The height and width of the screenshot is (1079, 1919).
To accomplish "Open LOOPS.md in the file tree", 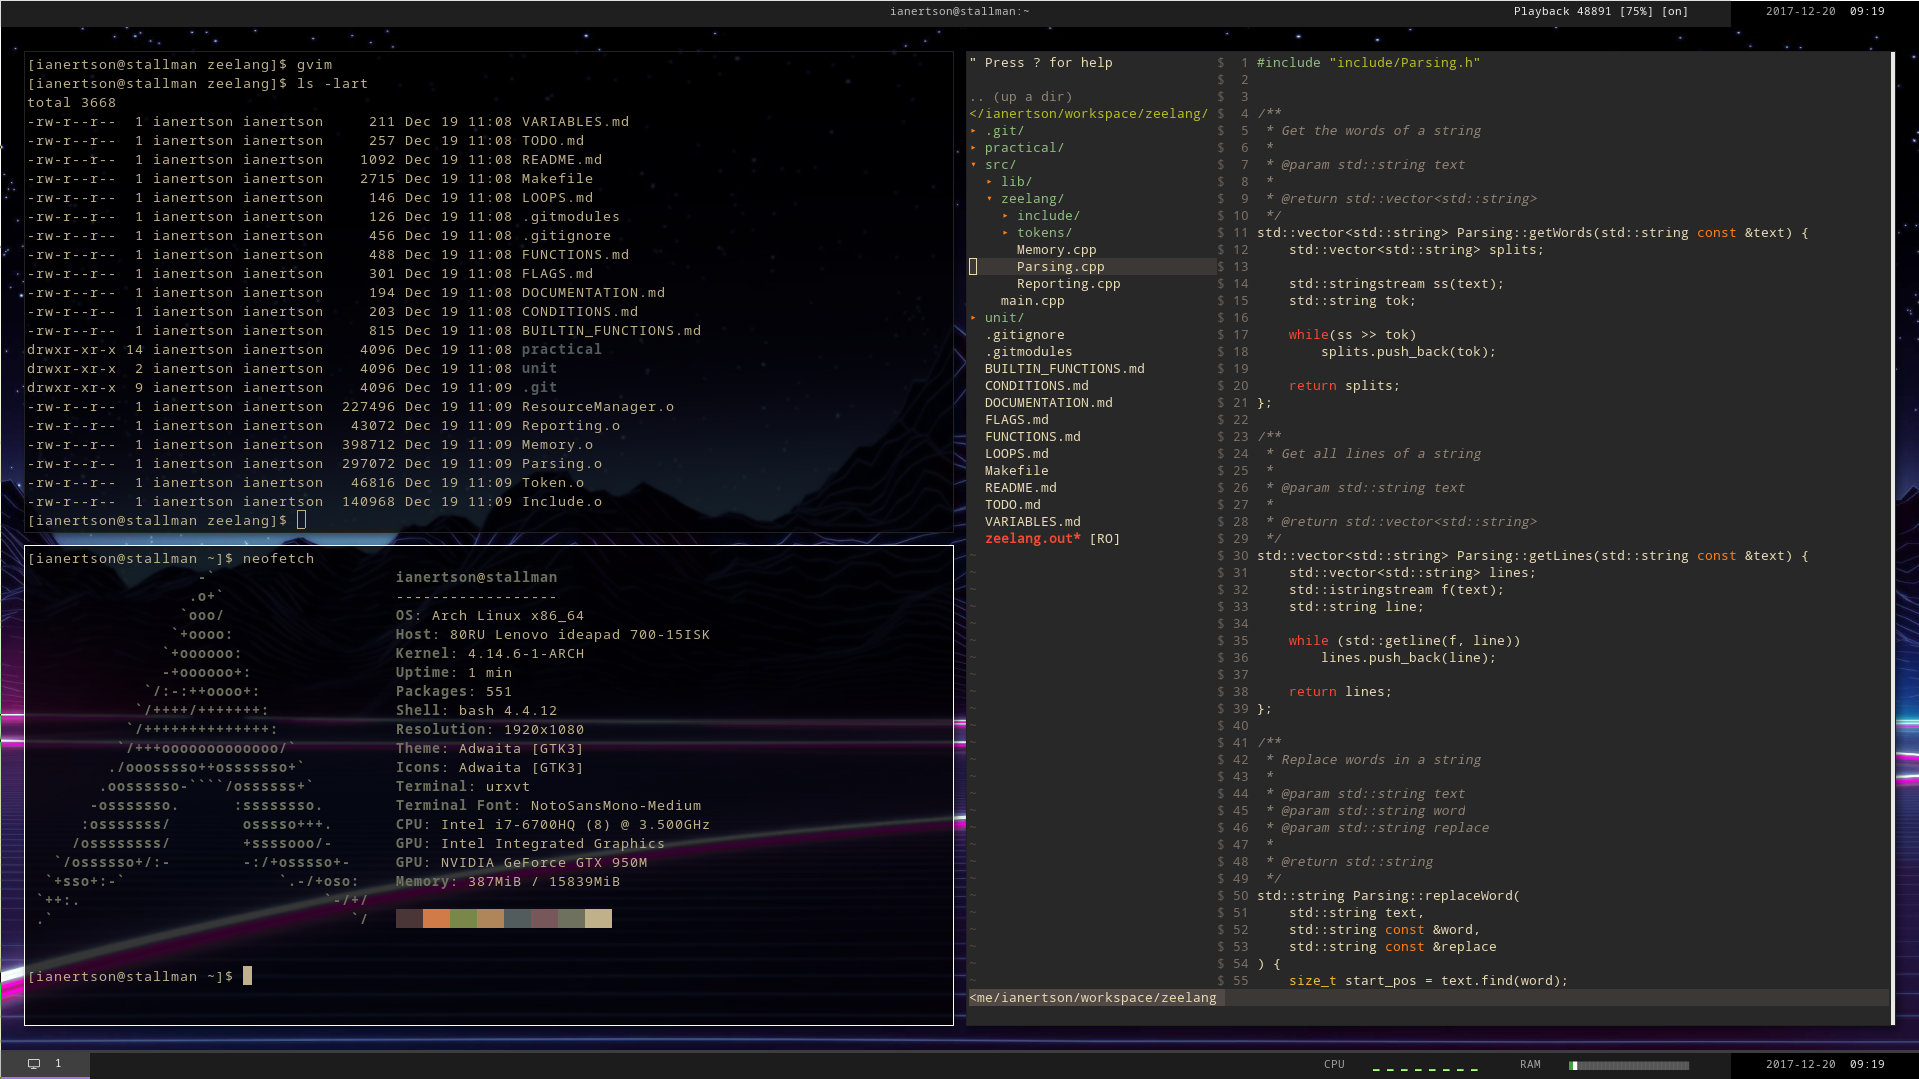I will 1016,454.
